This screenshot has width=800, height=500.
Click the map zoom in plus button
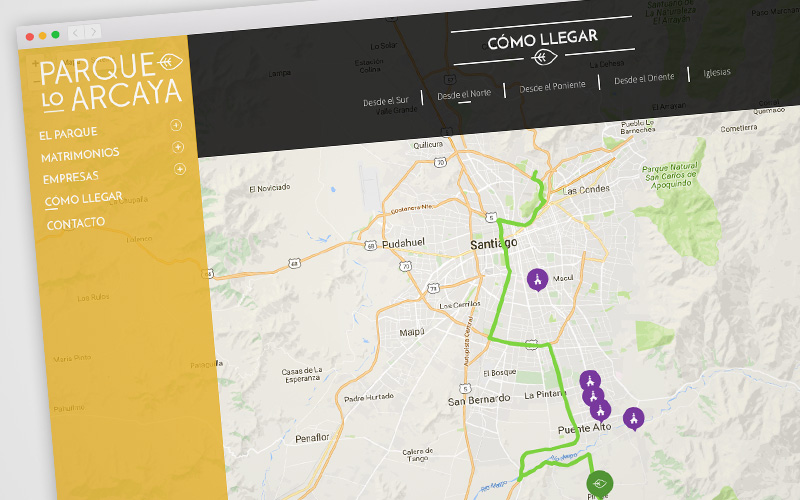[x=35, y=64]
